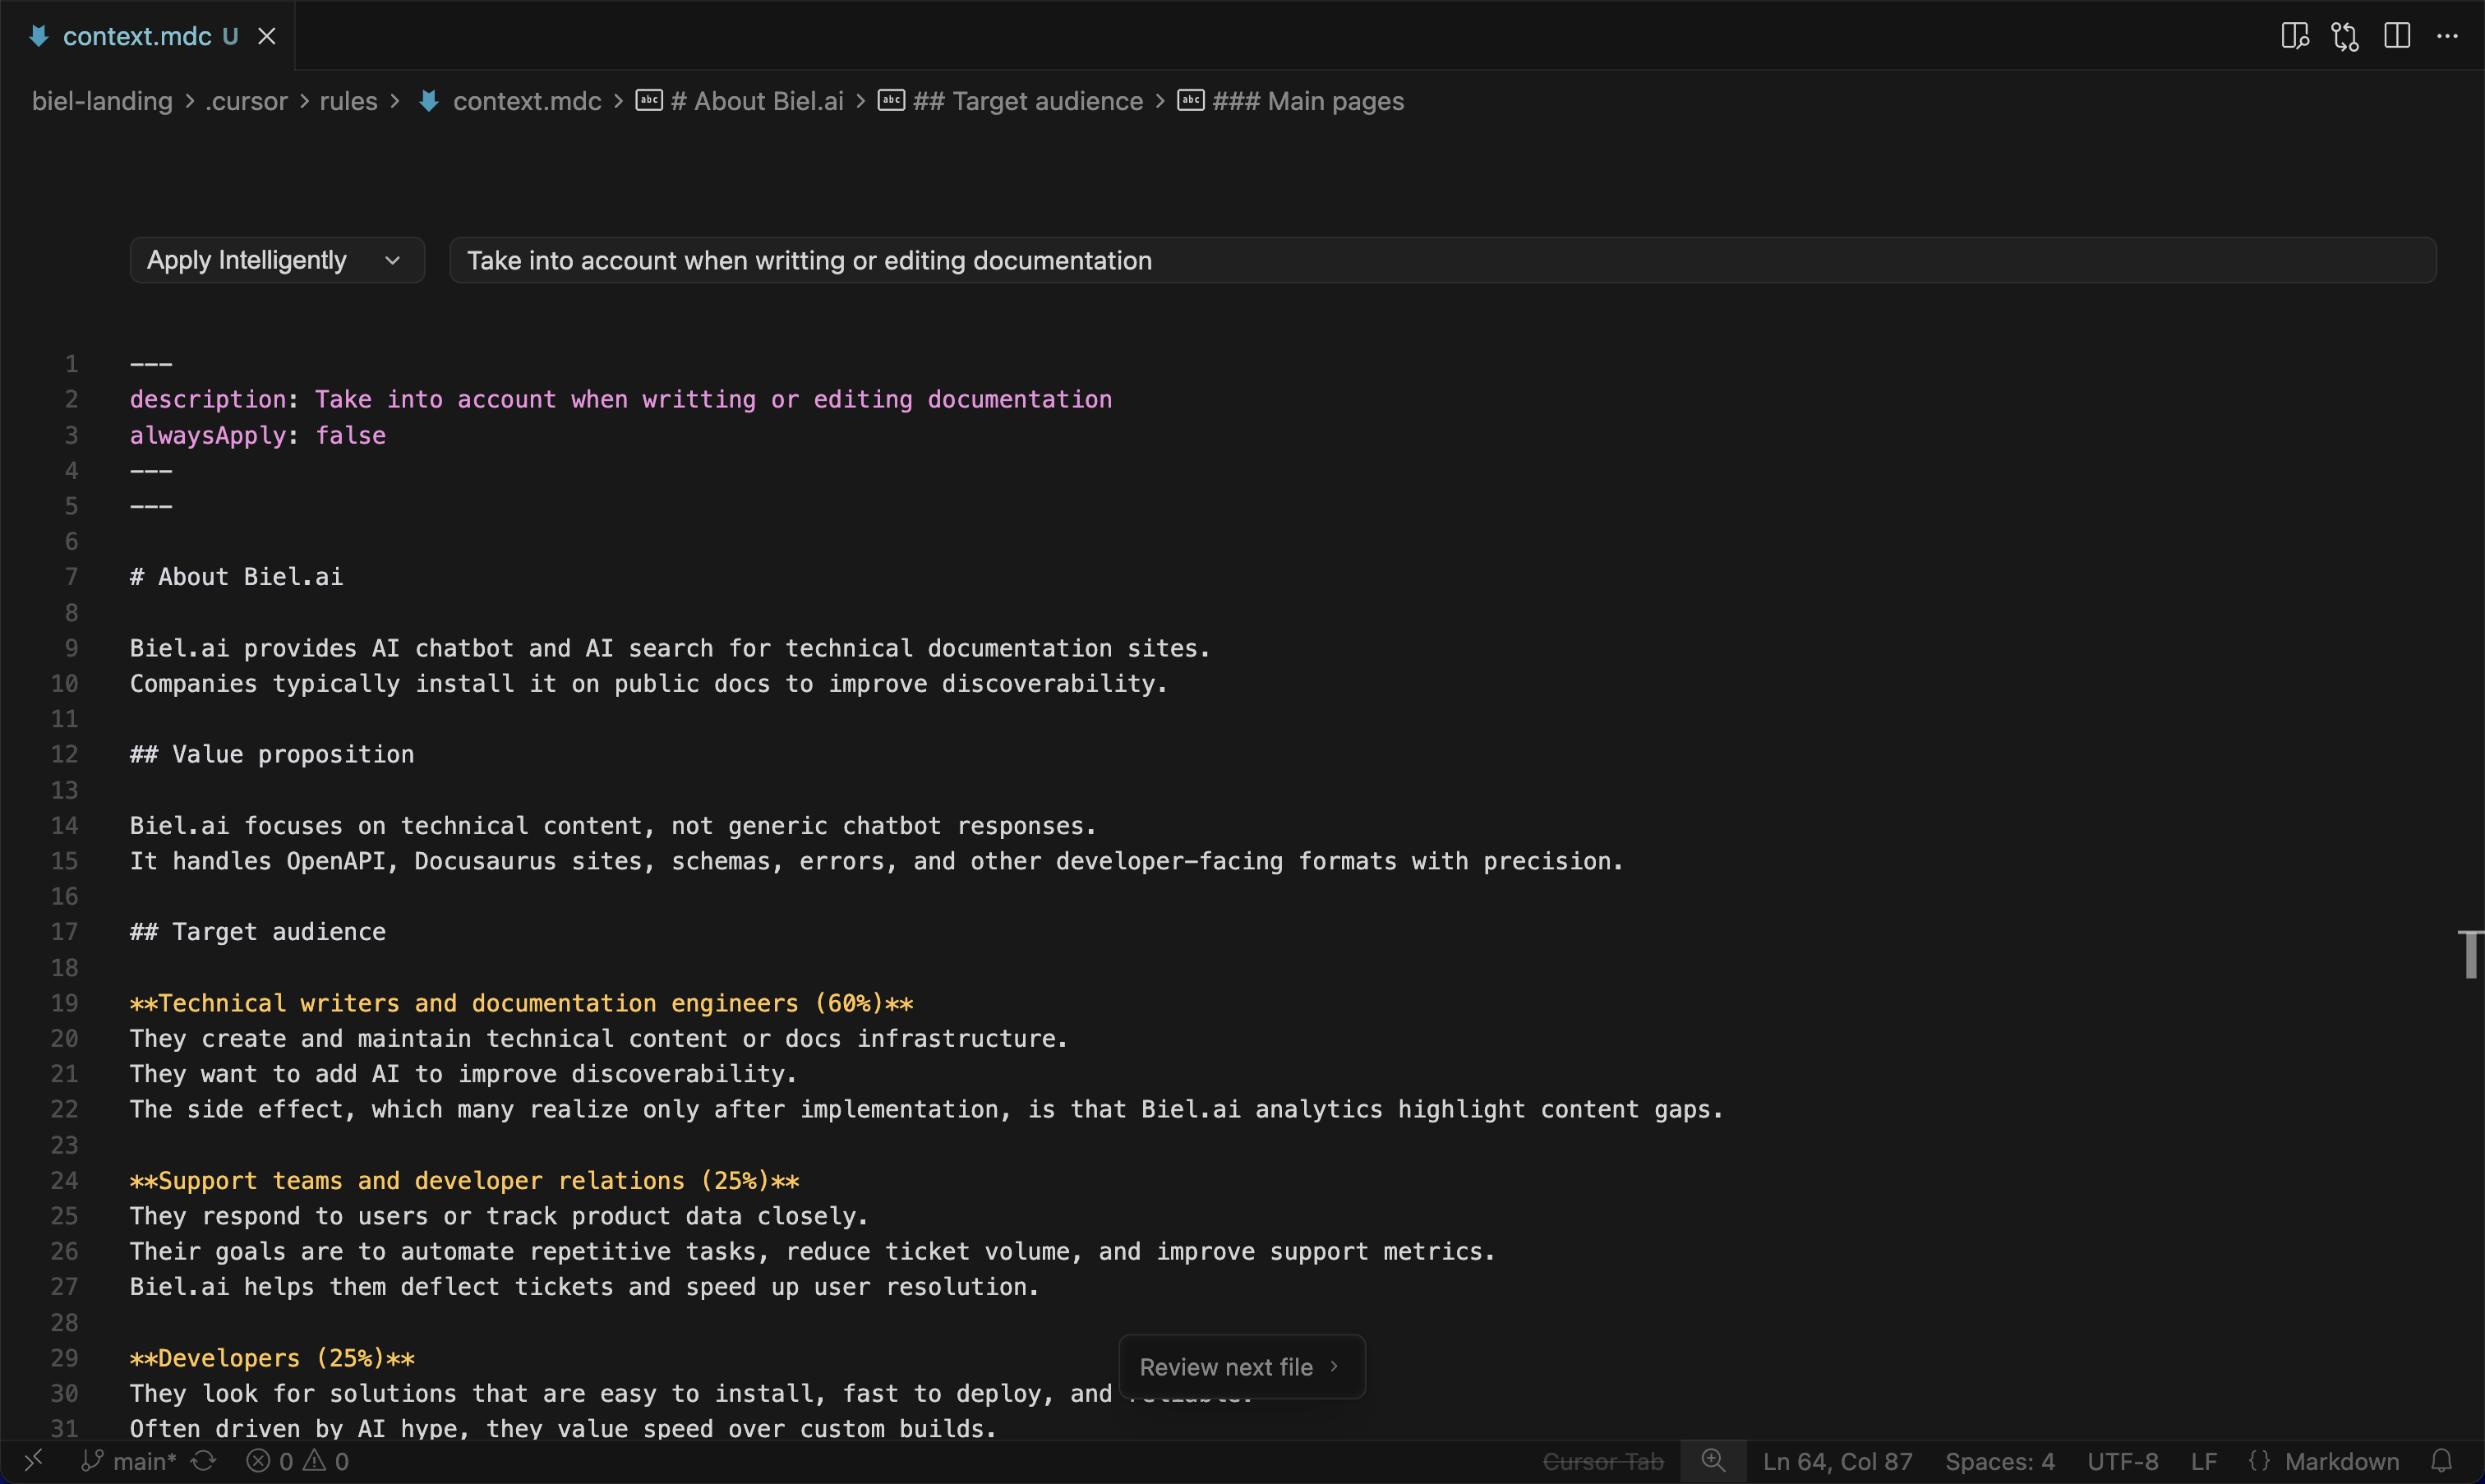2485x1484 pixels.
Task: Click the editor scrollbar thumb
Action: tap(2471, 954)
